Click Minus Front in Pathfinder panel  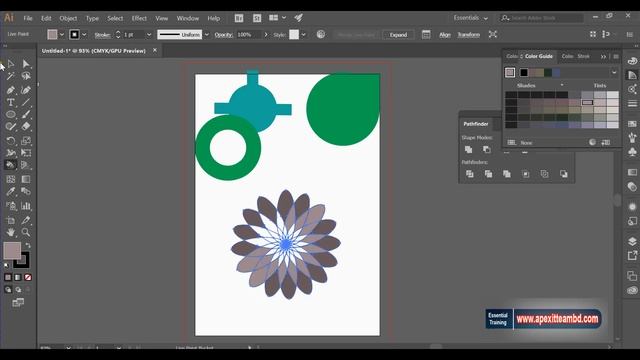tap(487, 150)
